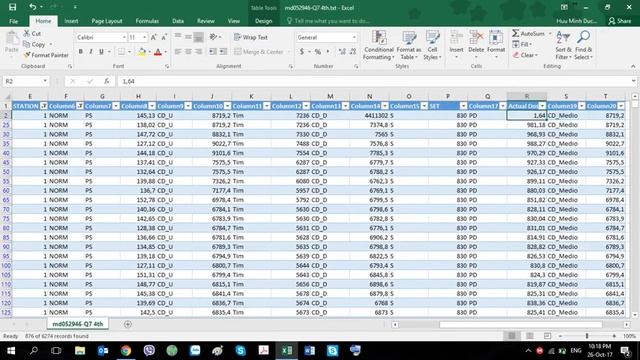
Task: Select the Format Painter brush
Action: [x=27, y=55]
